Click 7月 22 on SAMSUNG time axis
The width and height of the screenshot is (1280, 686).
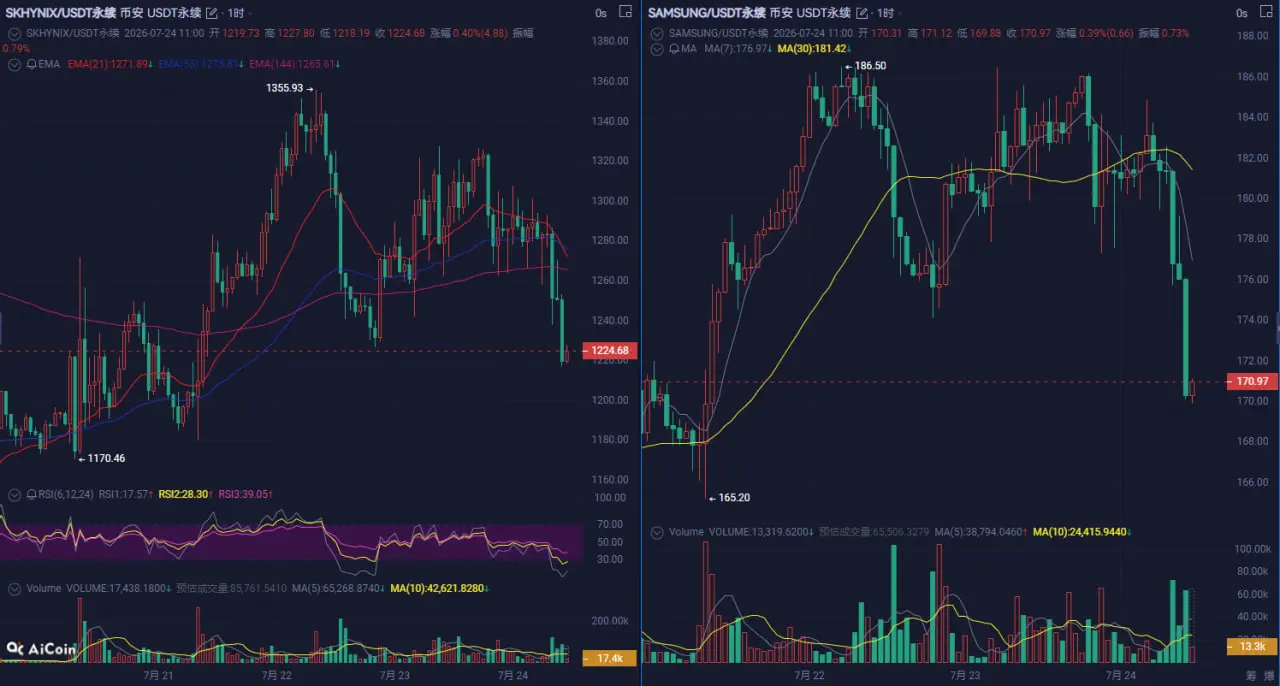810,675
